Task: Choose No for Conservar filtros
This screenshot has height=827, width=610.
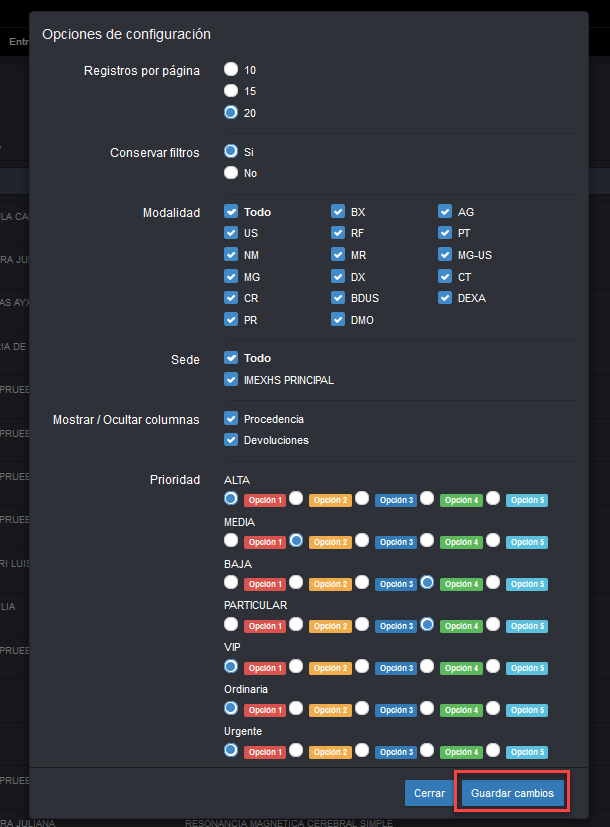Action: pos(231,173)
